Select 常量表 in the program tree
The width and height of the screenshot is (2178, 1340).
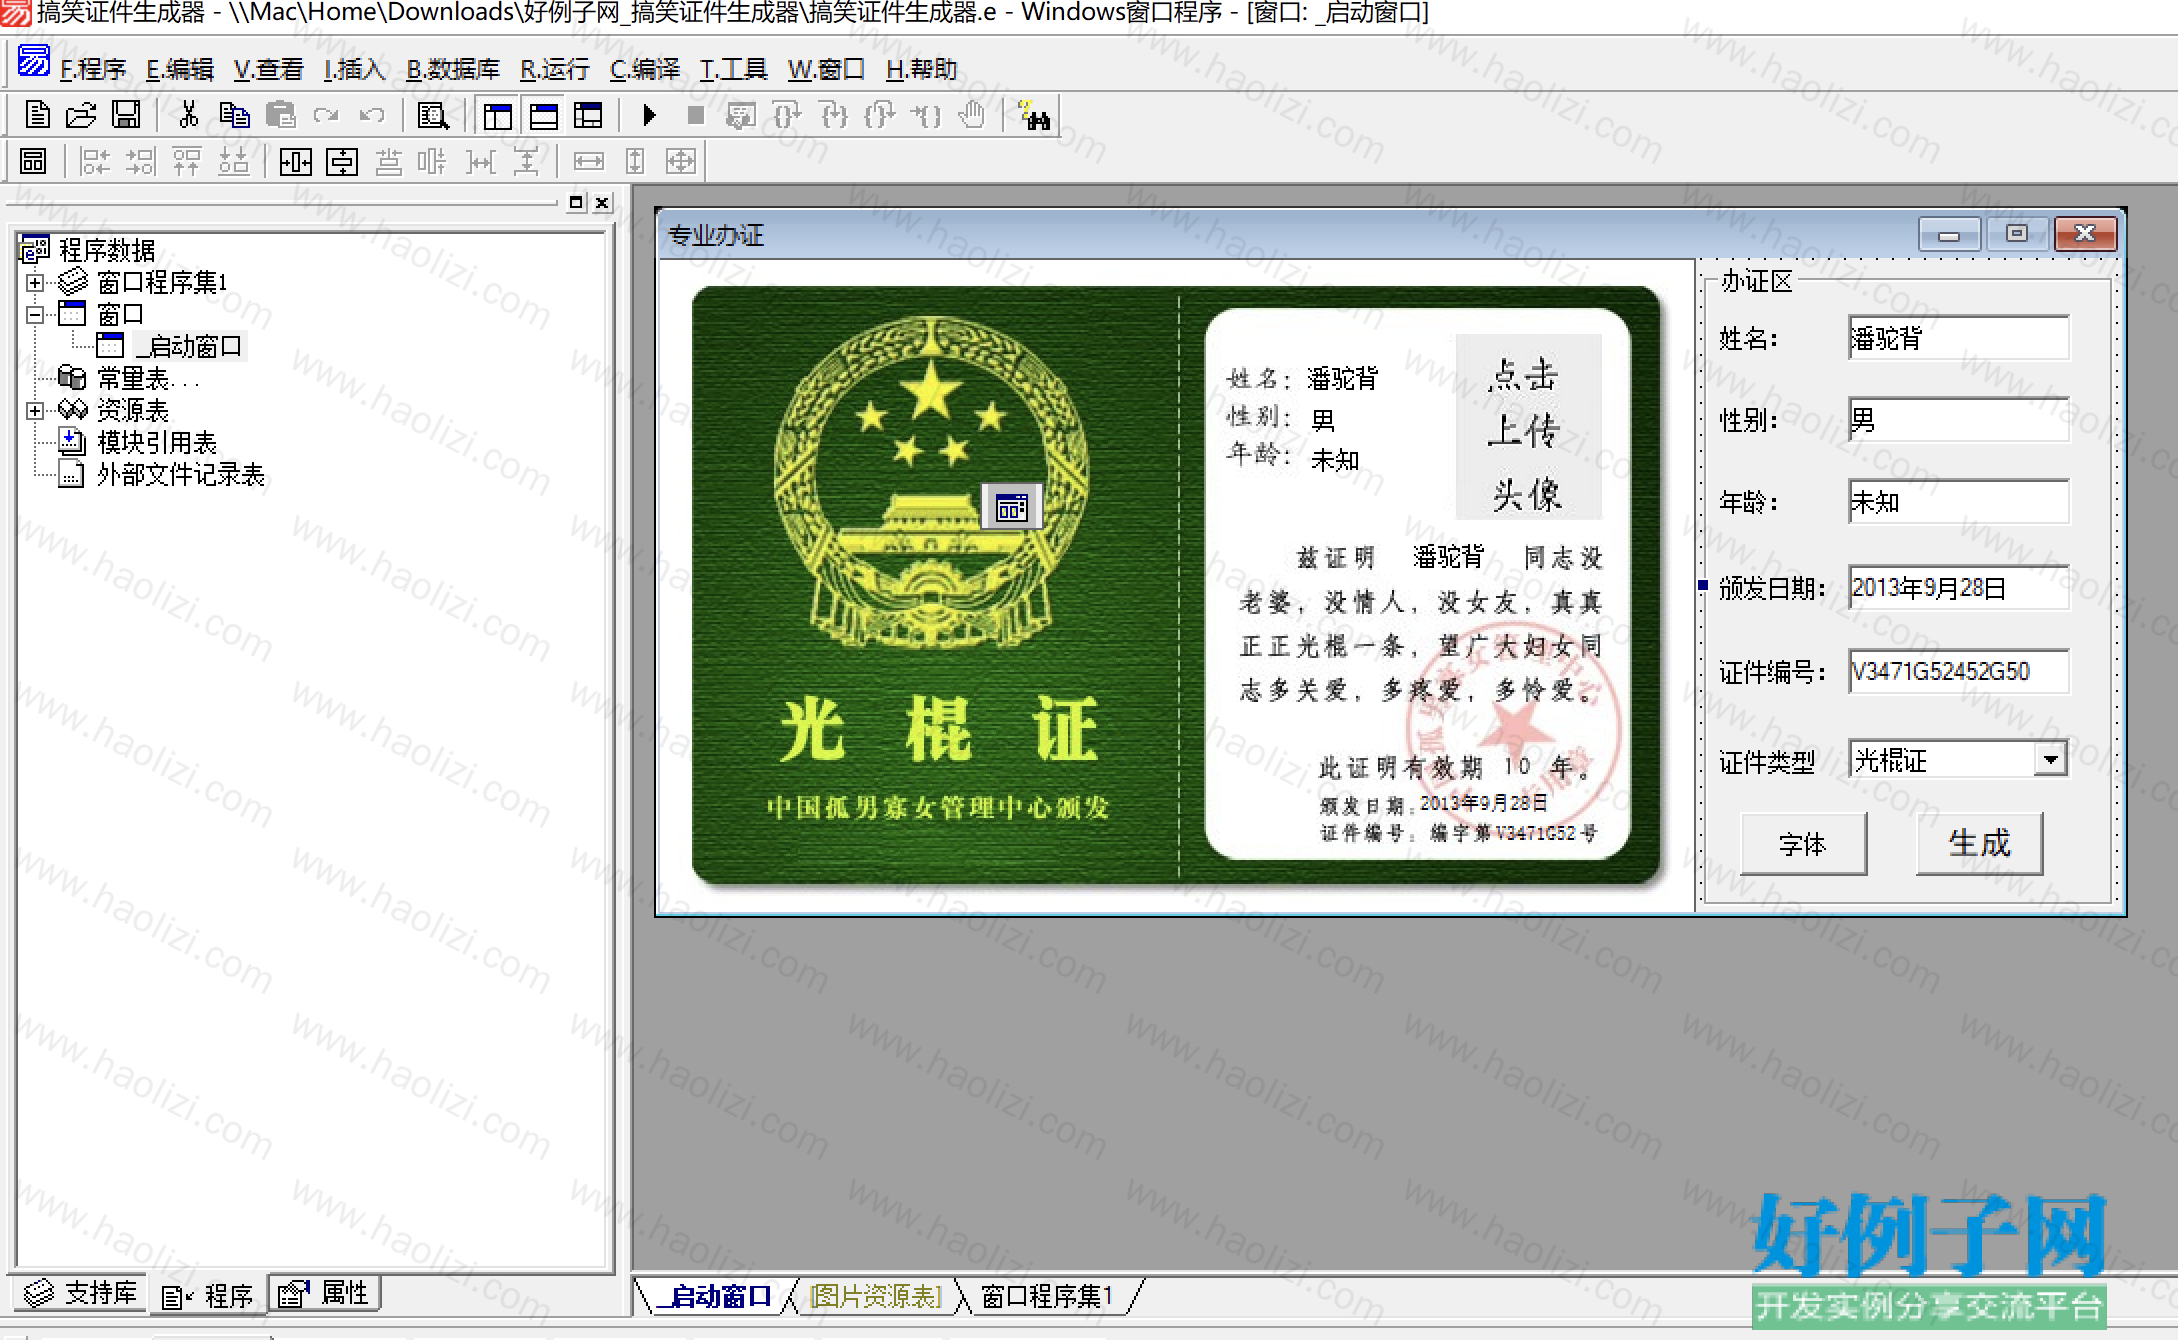tap(148, 379)
